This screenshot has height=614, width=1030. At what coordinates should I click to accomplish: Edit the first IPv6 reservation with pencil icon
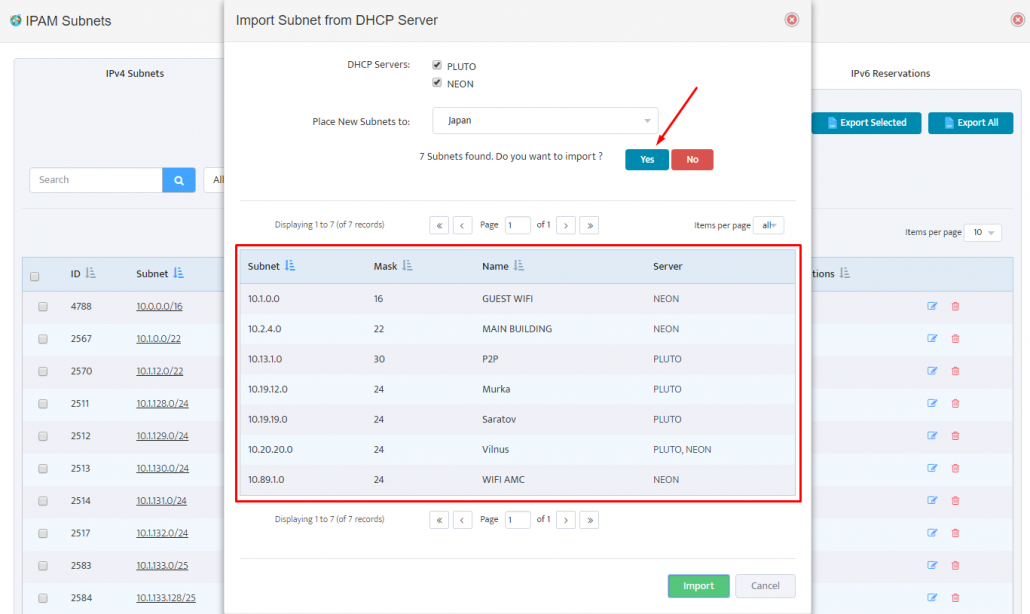pyautogui.click(x=932, y=306)
